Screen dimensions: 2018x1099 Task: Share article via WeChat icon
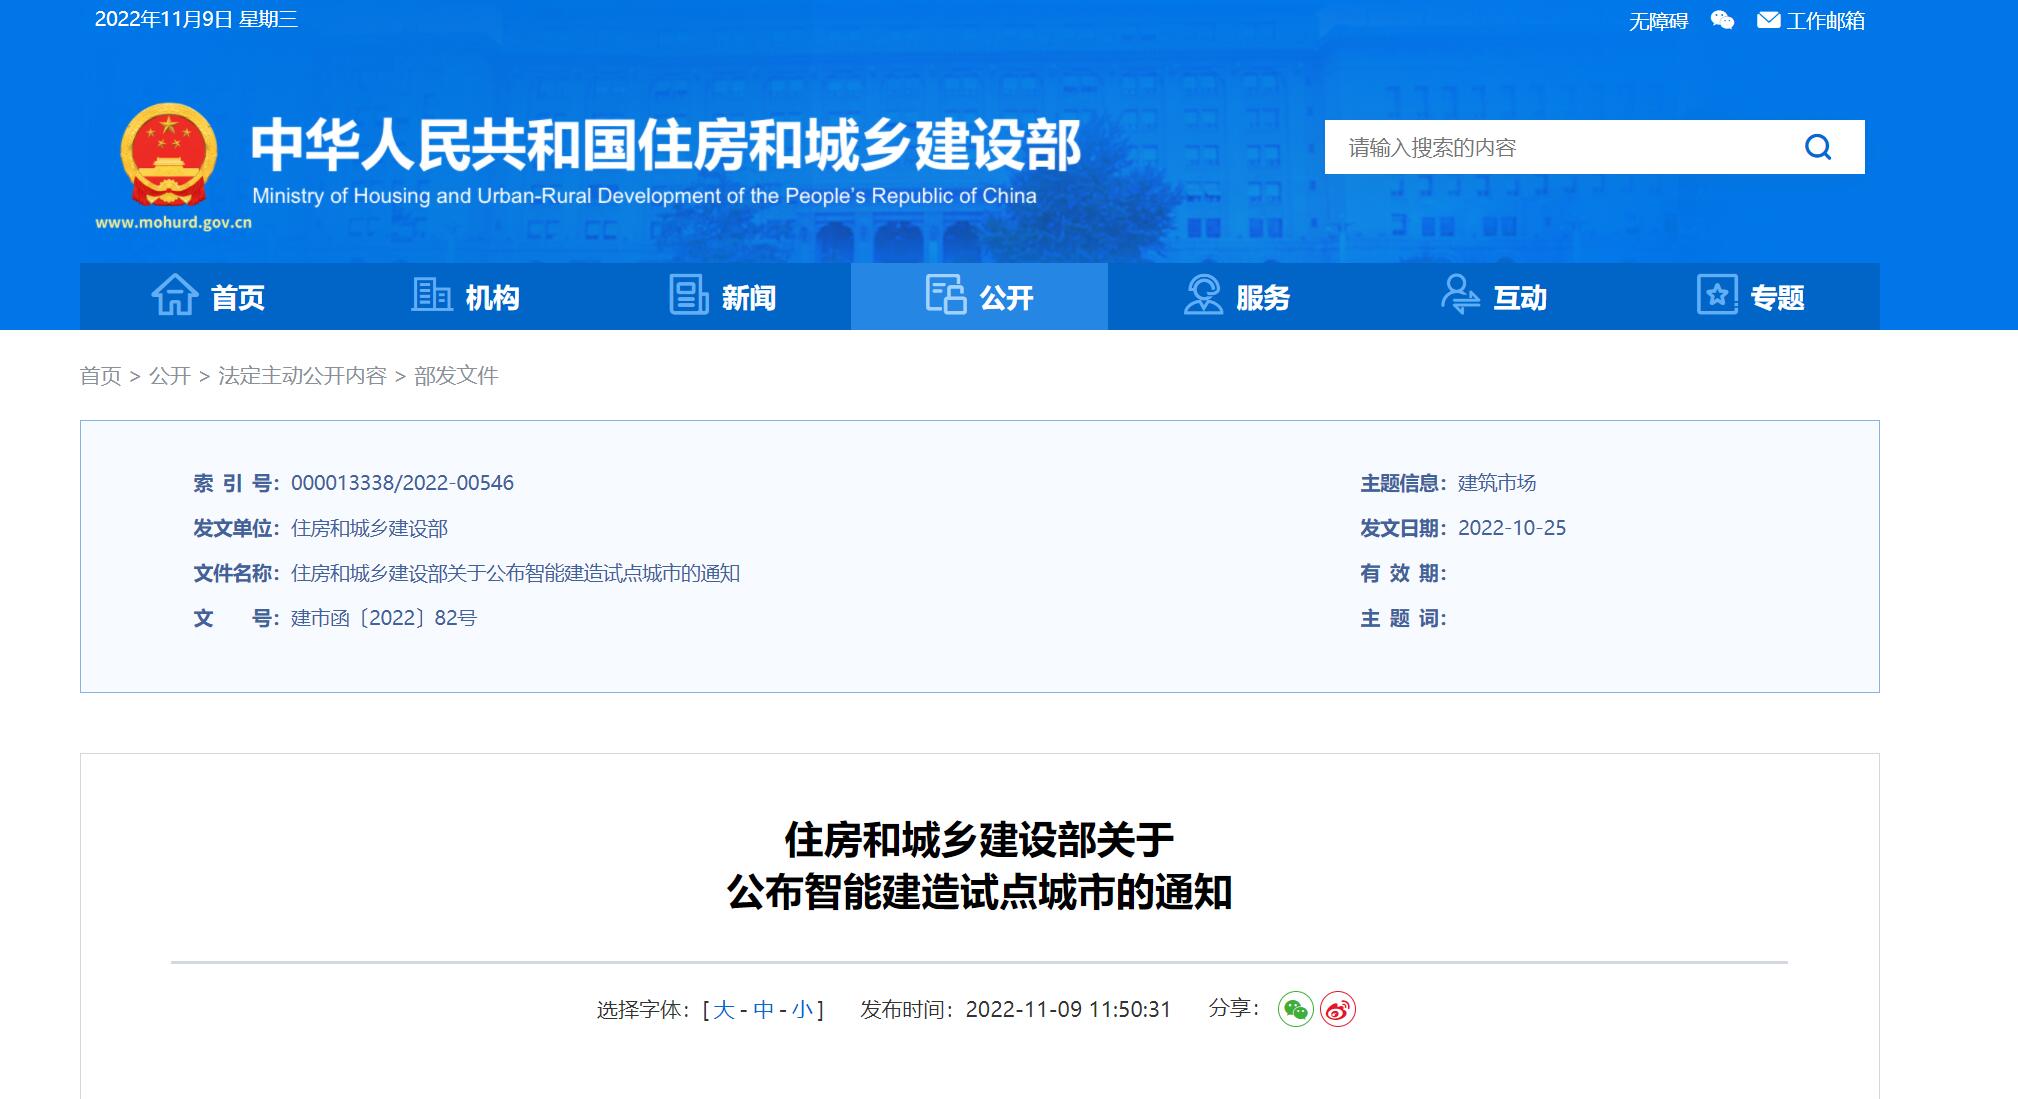[1295, 1009]
